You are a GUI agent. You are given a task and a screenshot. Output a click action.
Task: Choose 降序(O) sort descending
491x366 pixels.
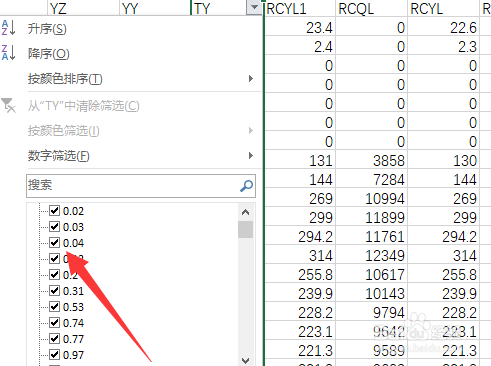48,54
